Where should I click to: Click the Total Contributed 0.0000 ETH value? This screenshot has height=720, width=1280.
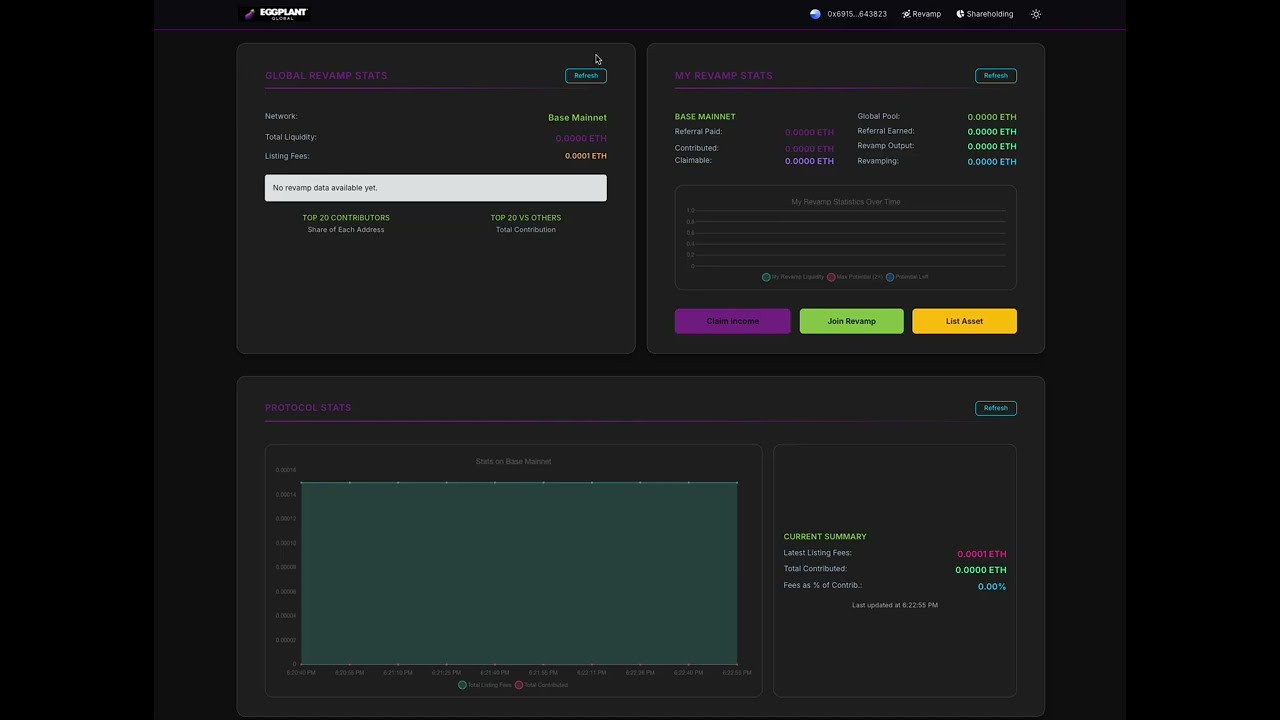coord(981,570)
